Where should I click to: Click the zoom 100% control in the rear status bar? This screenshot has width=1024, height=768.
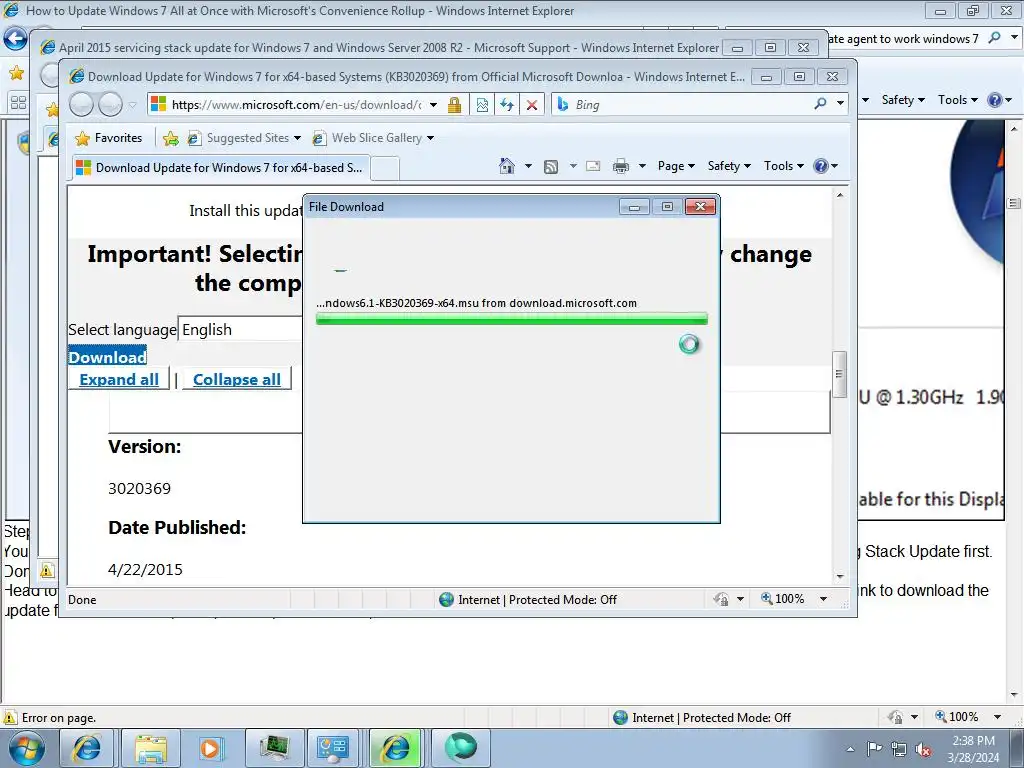(957, 717)
